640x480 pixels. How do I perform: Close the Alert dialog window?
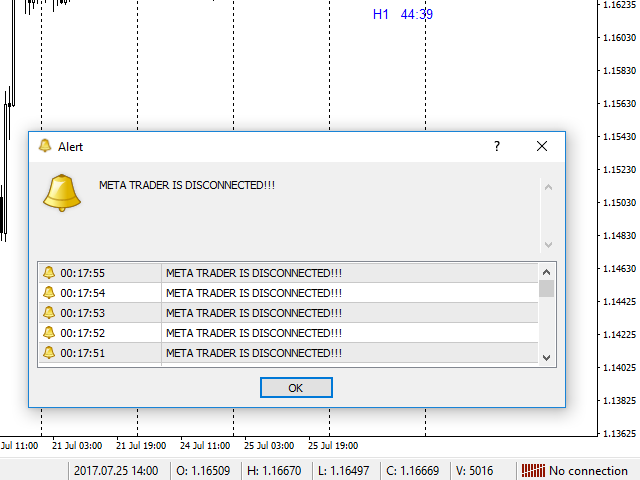point(542,146)
